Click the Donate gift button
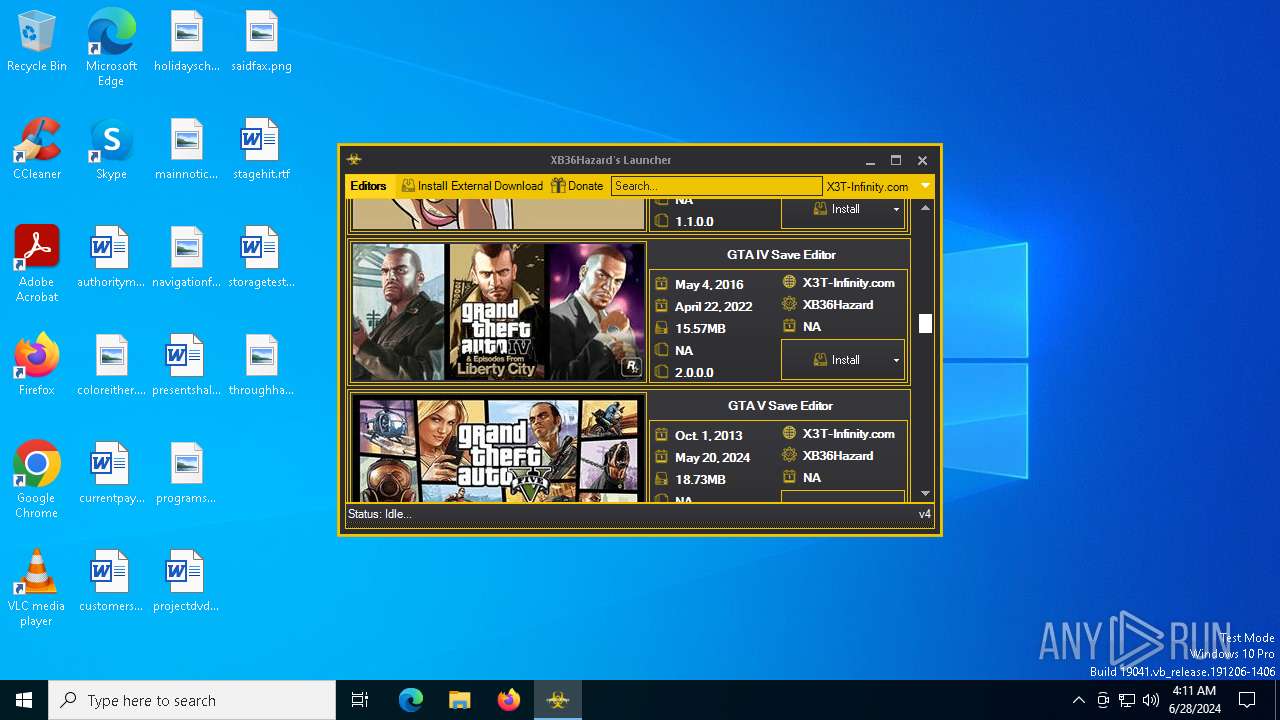Image resolution: width=1280 pixels, height=720 pixels. point(577,186)
